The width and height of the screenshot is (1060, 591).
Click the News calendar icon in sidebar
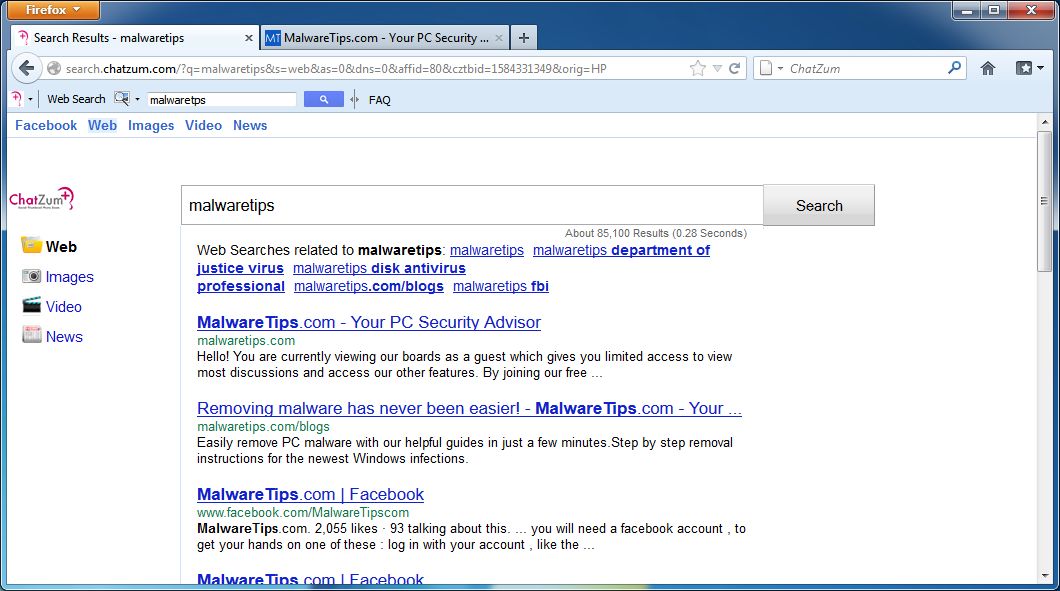click(31, 335)
